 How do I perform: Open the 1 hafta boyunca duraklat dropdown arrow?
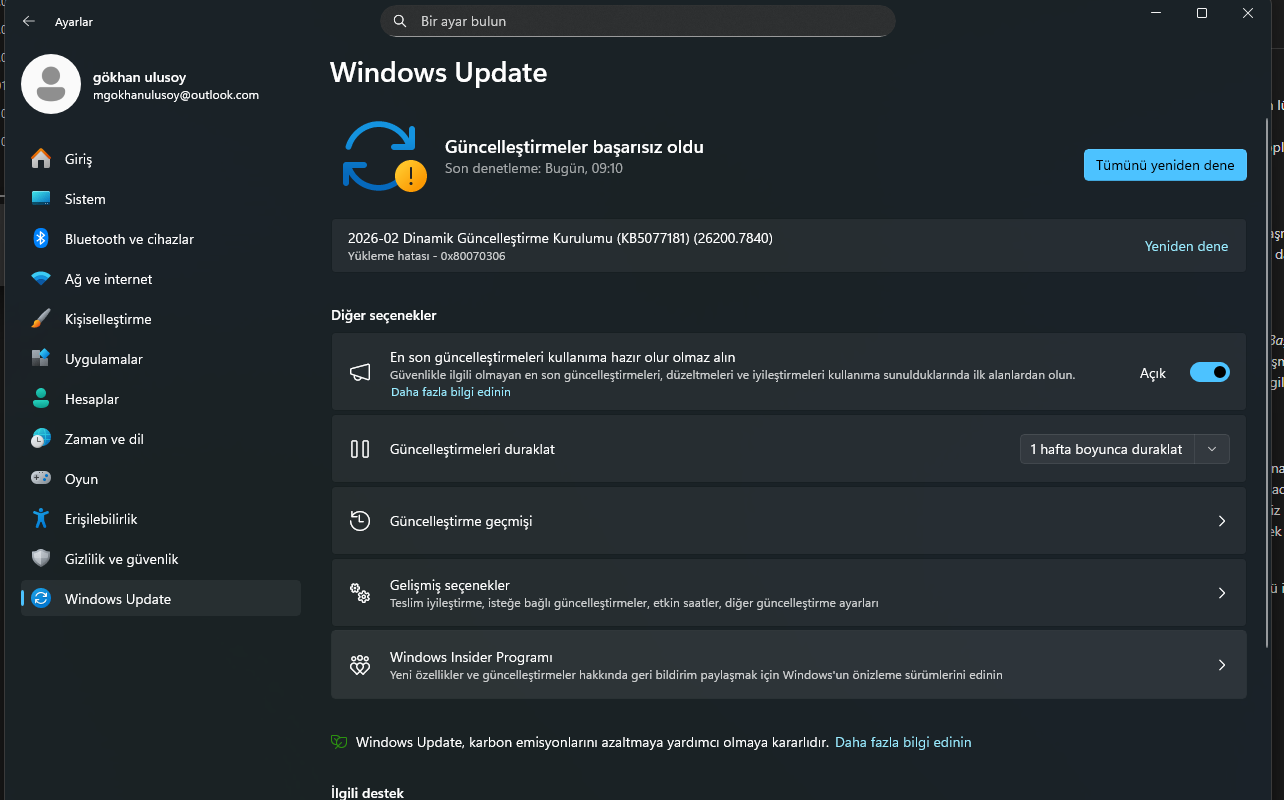pyautogui.click(x=1212, y=449)
